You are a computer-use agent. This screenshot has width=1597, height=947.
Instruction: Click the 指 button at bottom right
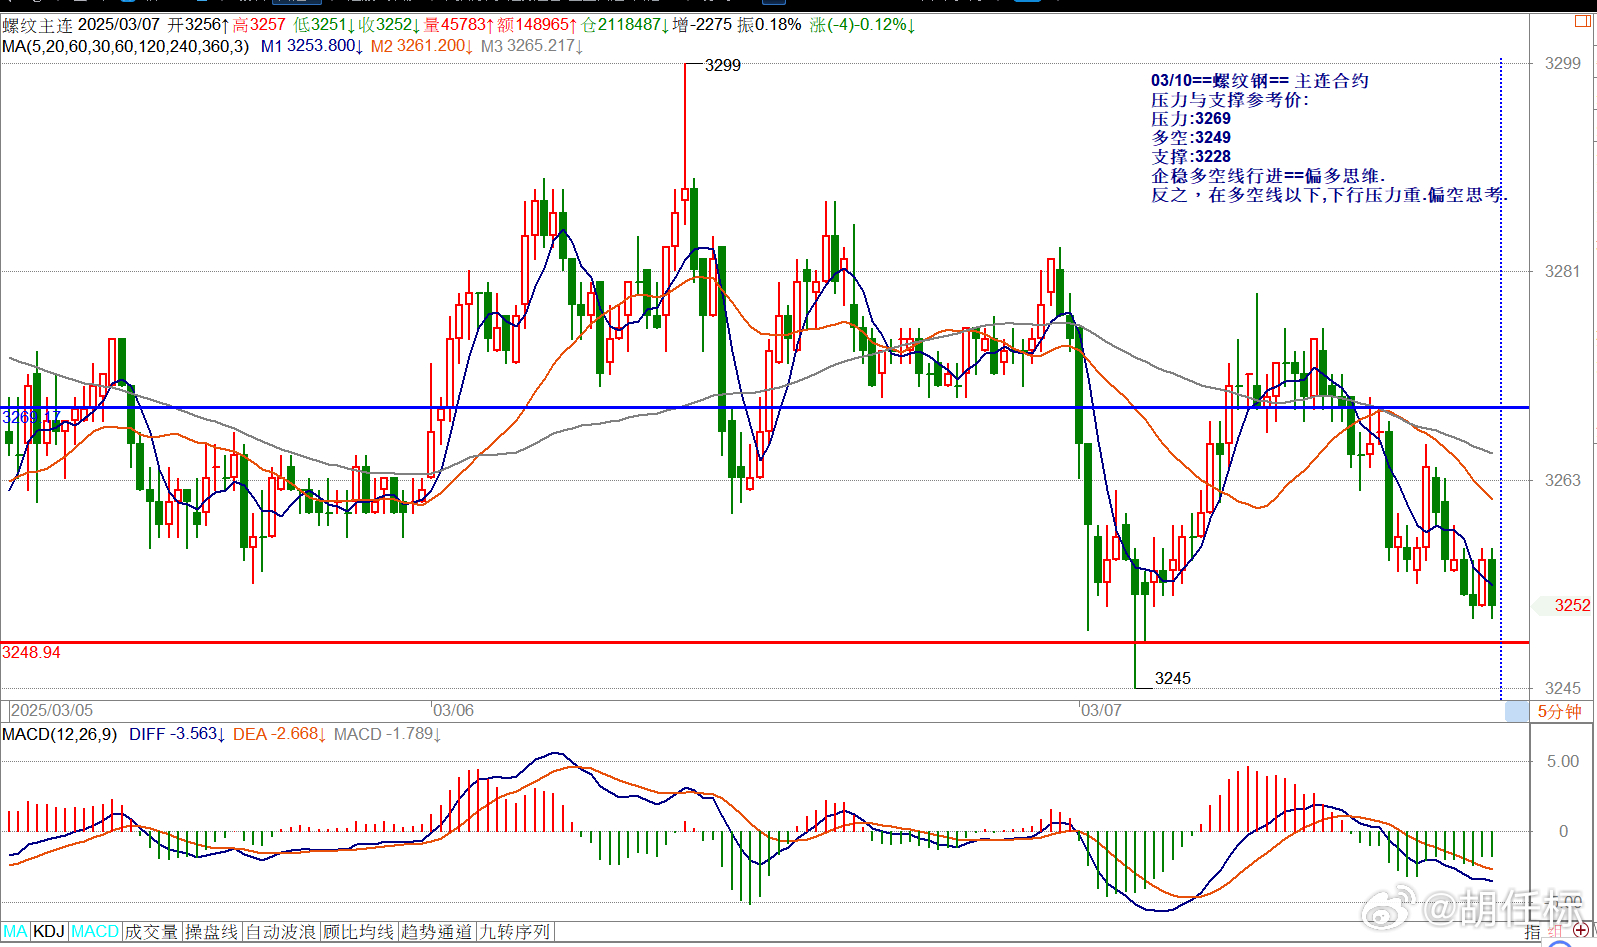click(x=1533, y=932)
